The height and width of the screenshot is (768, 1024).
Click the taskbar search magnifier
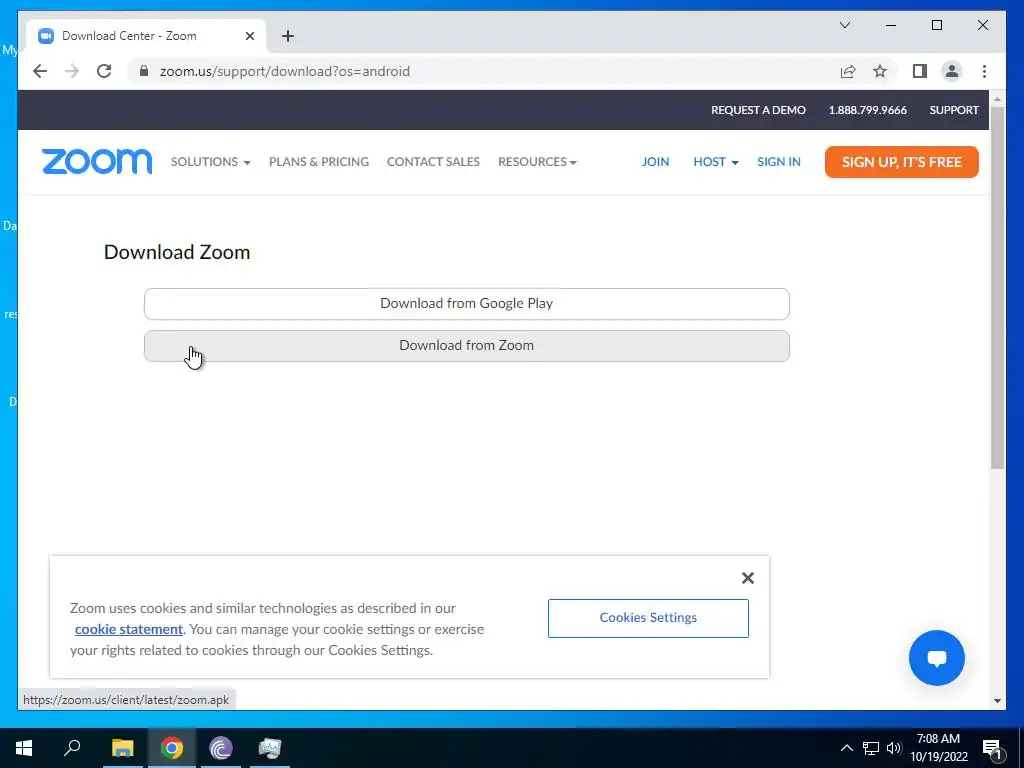[x=72, y=748]
